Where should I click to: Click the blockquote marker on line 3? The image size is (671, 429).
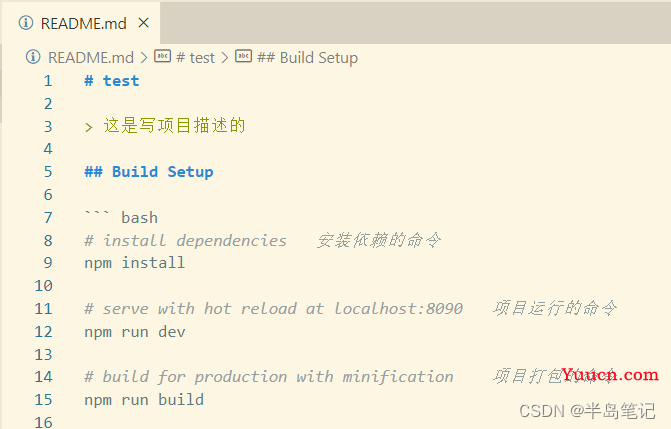click(89, 127)
